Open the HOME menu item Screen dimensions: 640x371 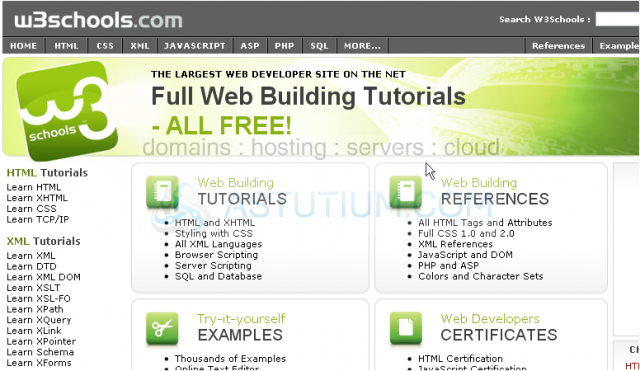point(24,46)
